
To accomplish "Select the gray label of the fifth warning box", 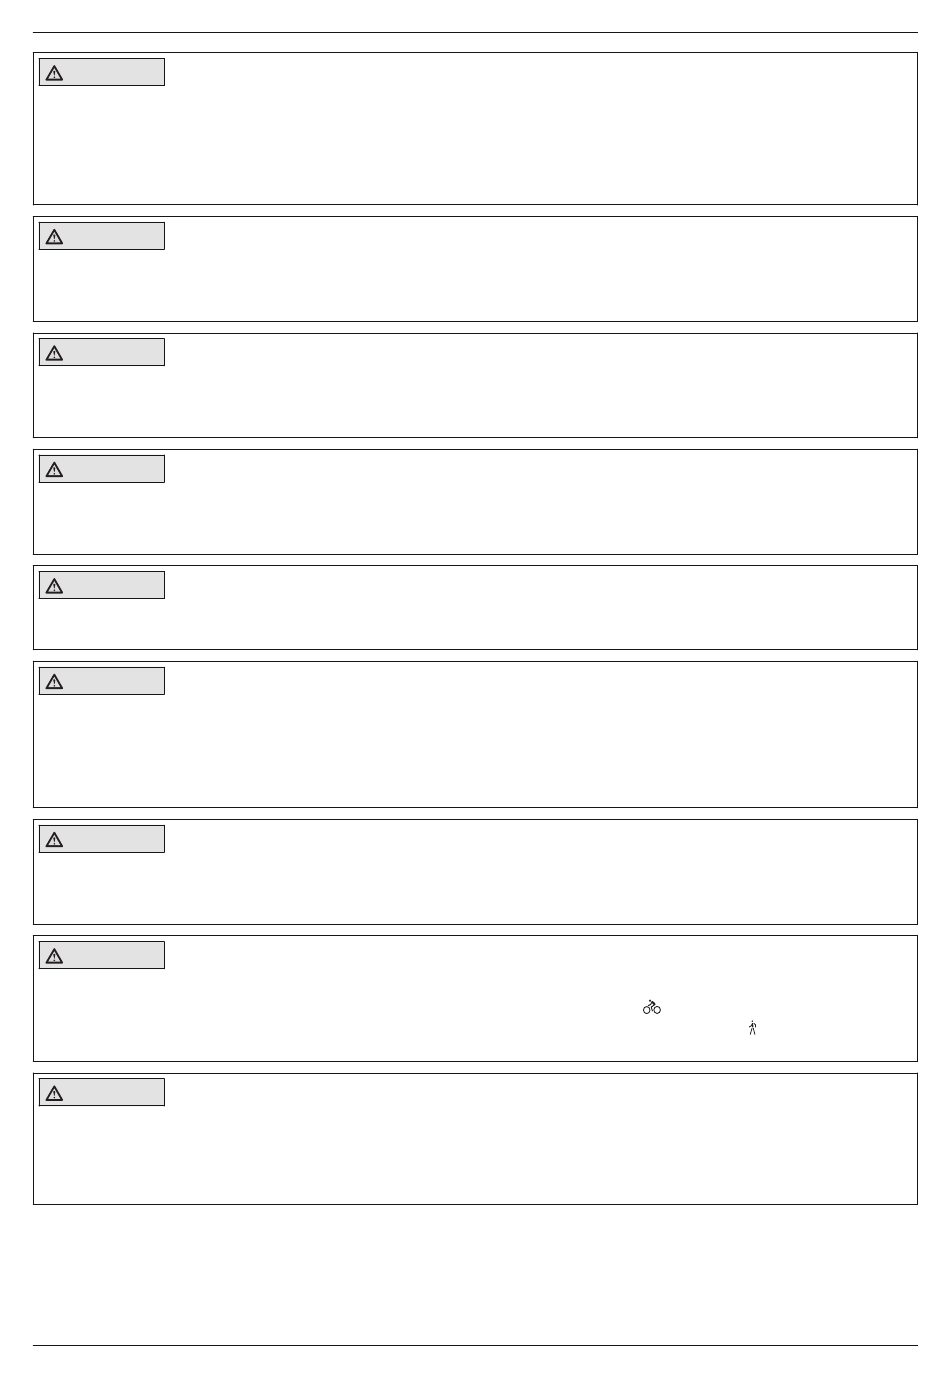I will [102, 585].
